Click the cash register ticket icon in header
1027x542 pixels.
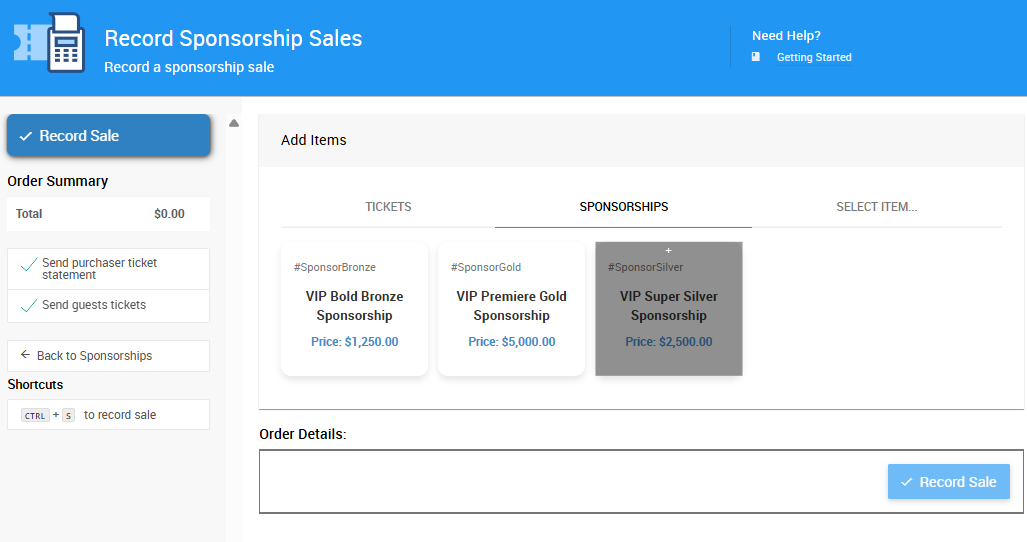pyautogui.click(x=49, y=43)
